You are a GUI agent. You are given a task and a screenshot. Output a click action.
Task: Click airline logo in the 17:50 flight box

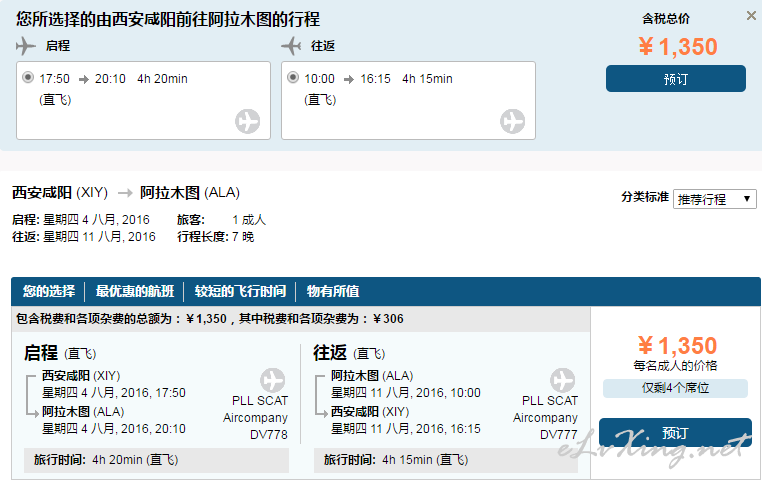[248, 121]
